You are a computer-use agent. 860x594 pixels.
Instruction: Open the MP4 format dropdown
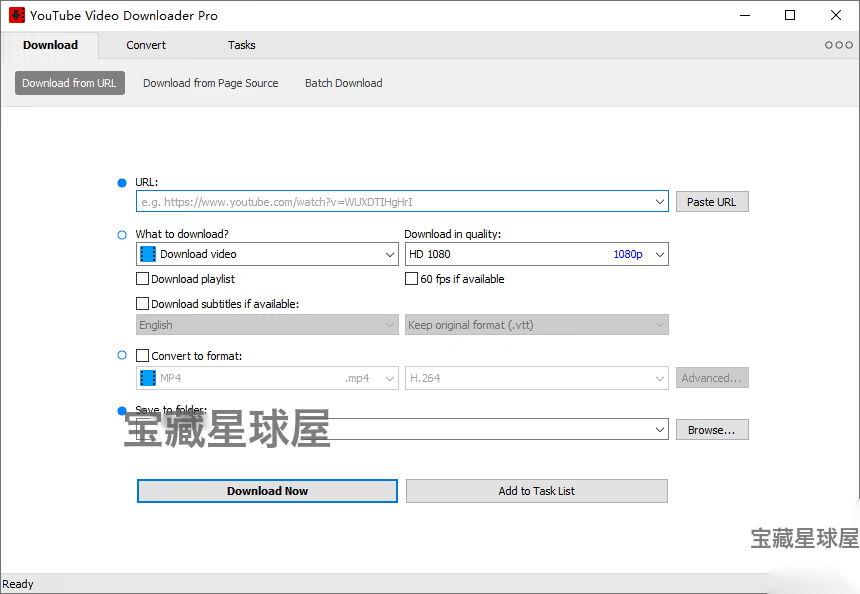coord(267,378)
